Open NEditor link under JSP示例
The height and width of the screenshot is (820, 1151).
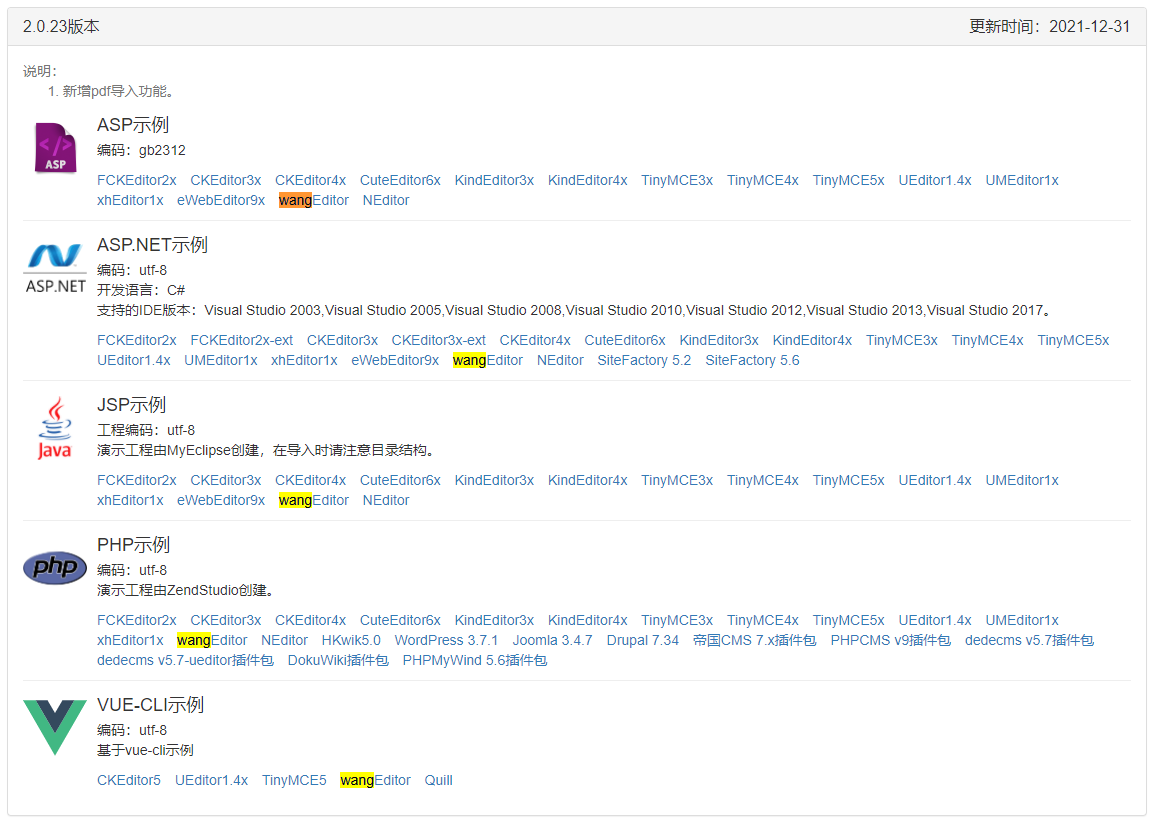click(x=385, y=501)
